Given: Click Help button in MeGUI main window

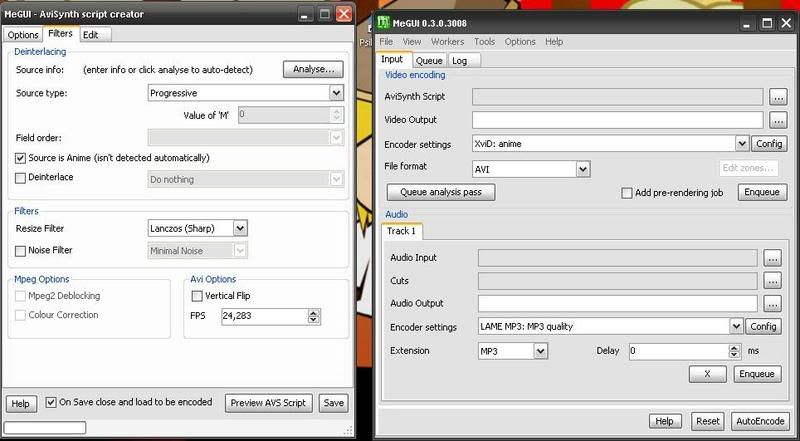Looking at the screenshot, I should (x=664, y=421).
